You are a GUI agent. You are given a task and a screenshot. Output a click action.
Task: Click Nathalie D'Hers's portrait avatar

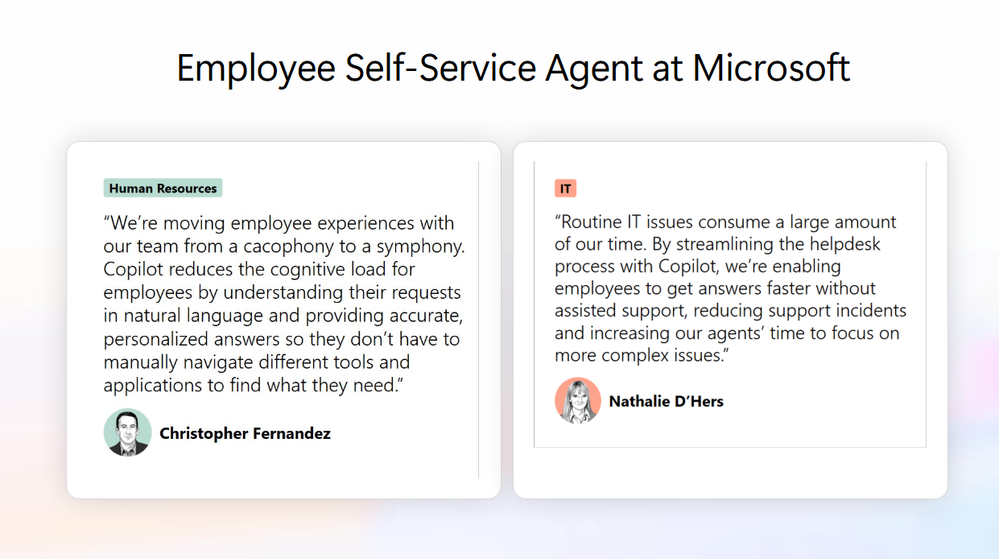[x=578, y=401]
